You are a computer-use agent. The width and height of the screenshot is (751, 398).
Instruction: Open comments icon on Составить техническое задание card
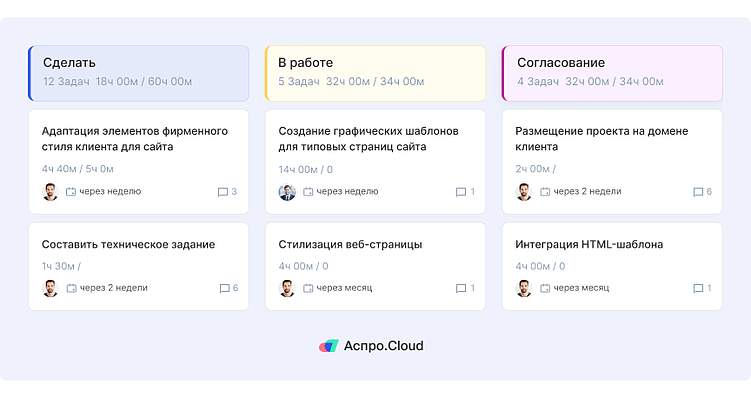coord(225,288)
